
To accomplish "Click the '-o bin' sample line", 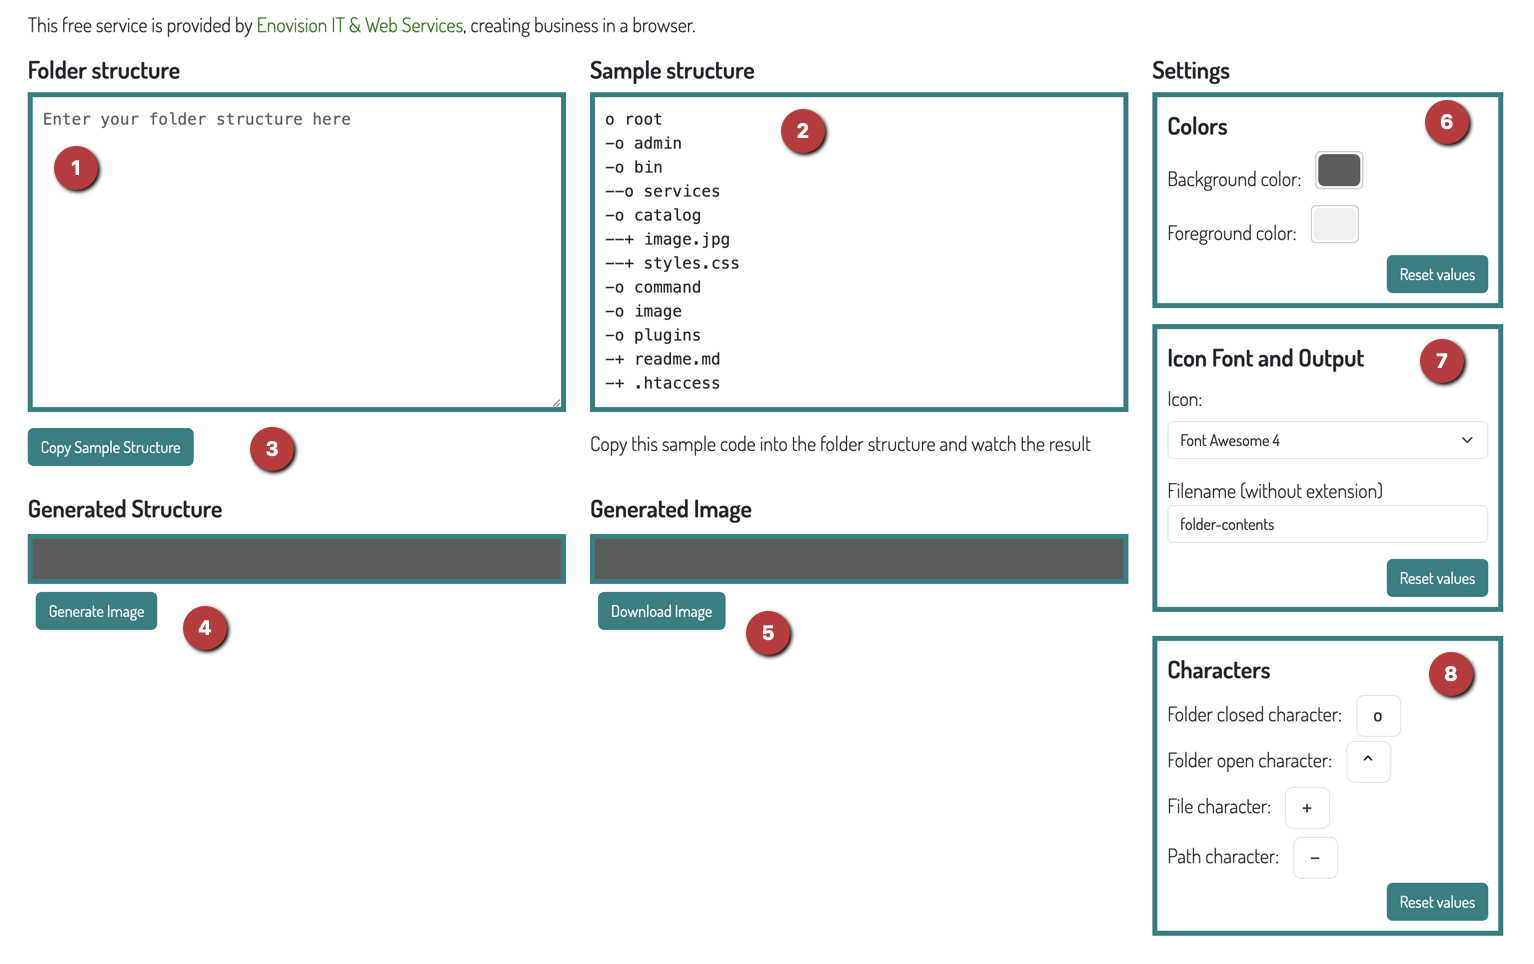I will pos(634,167).
